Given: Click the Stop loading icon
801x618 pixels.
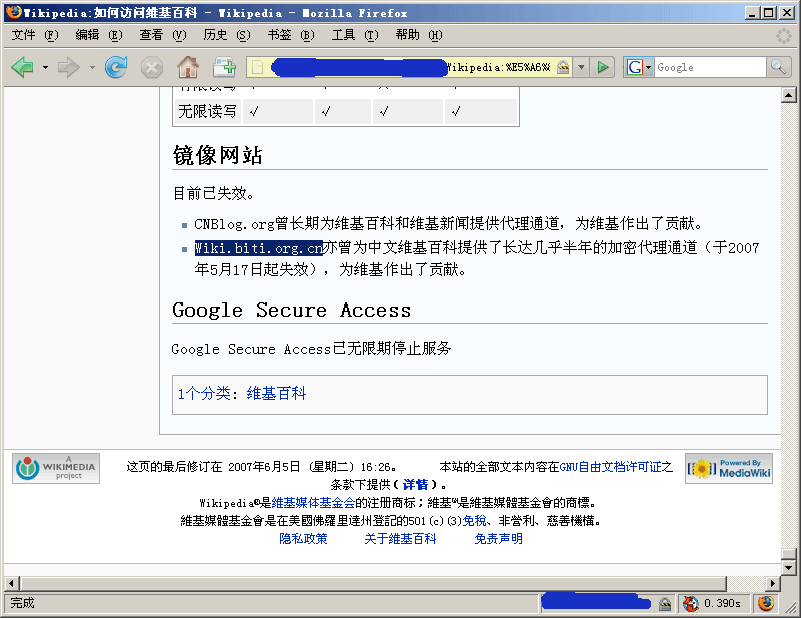Looking at the screenshot, I should (x=152, y=67).
